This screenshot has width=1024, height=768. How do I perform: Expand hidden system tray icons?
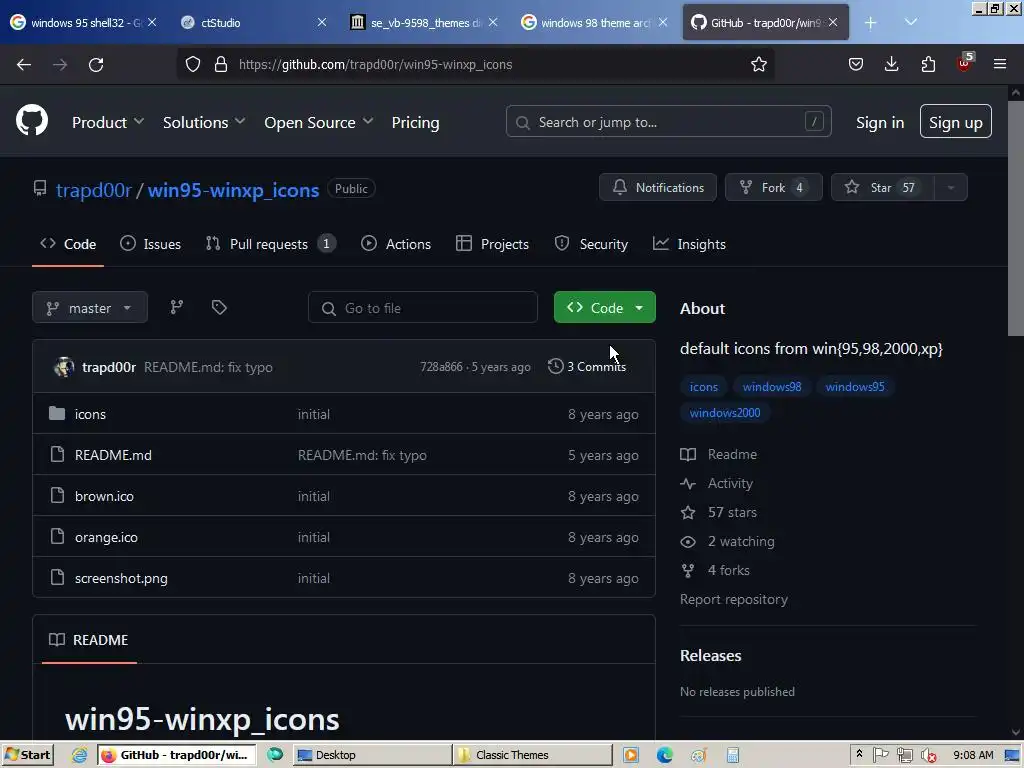(859, 754)
